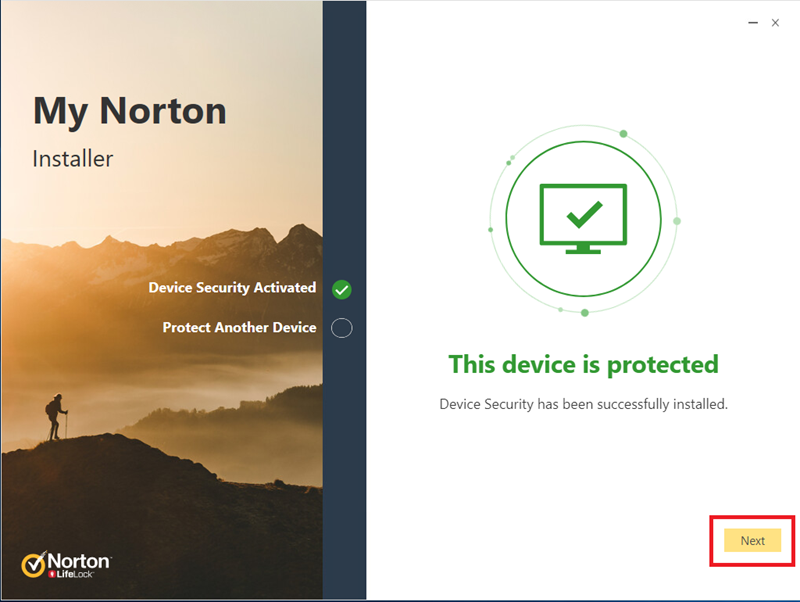800x602 pixels.
Task: Click the LifeLock text under Norton logo
Action: click(74, 574)
